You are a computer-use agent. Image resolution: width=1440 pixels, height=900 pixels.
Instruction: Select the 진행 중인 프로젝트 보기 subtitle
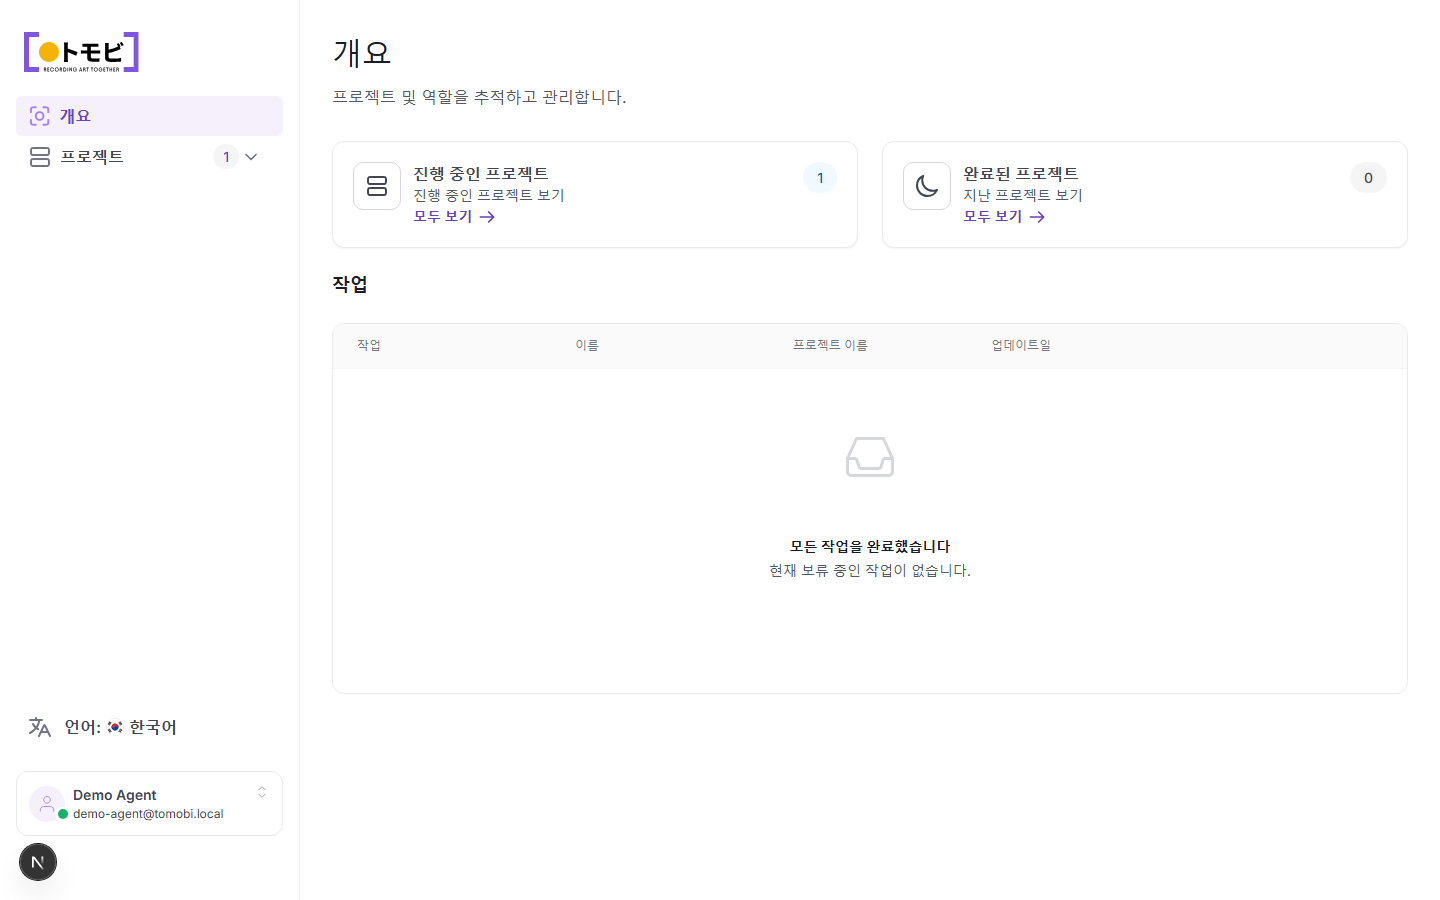(x=489, y=195)
